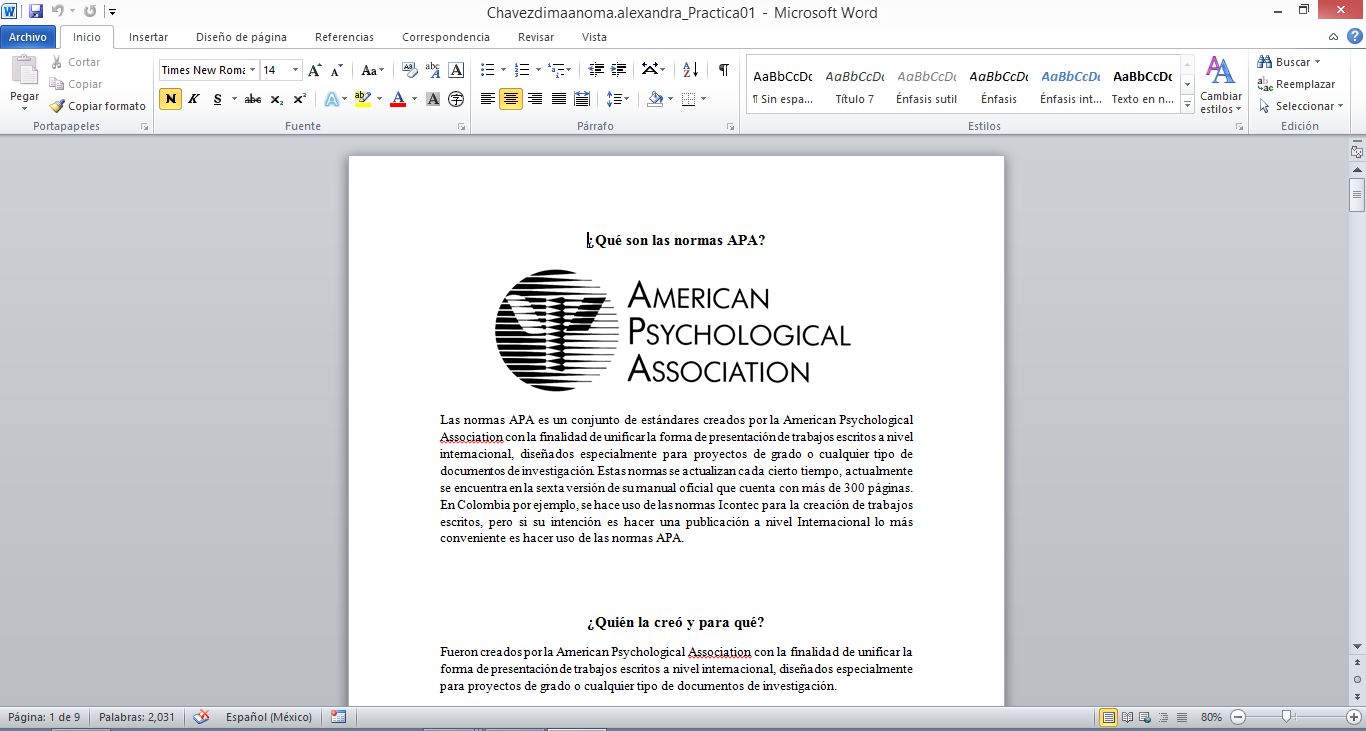
Task: Toggle left text alignment
Action: pos(488,99)
